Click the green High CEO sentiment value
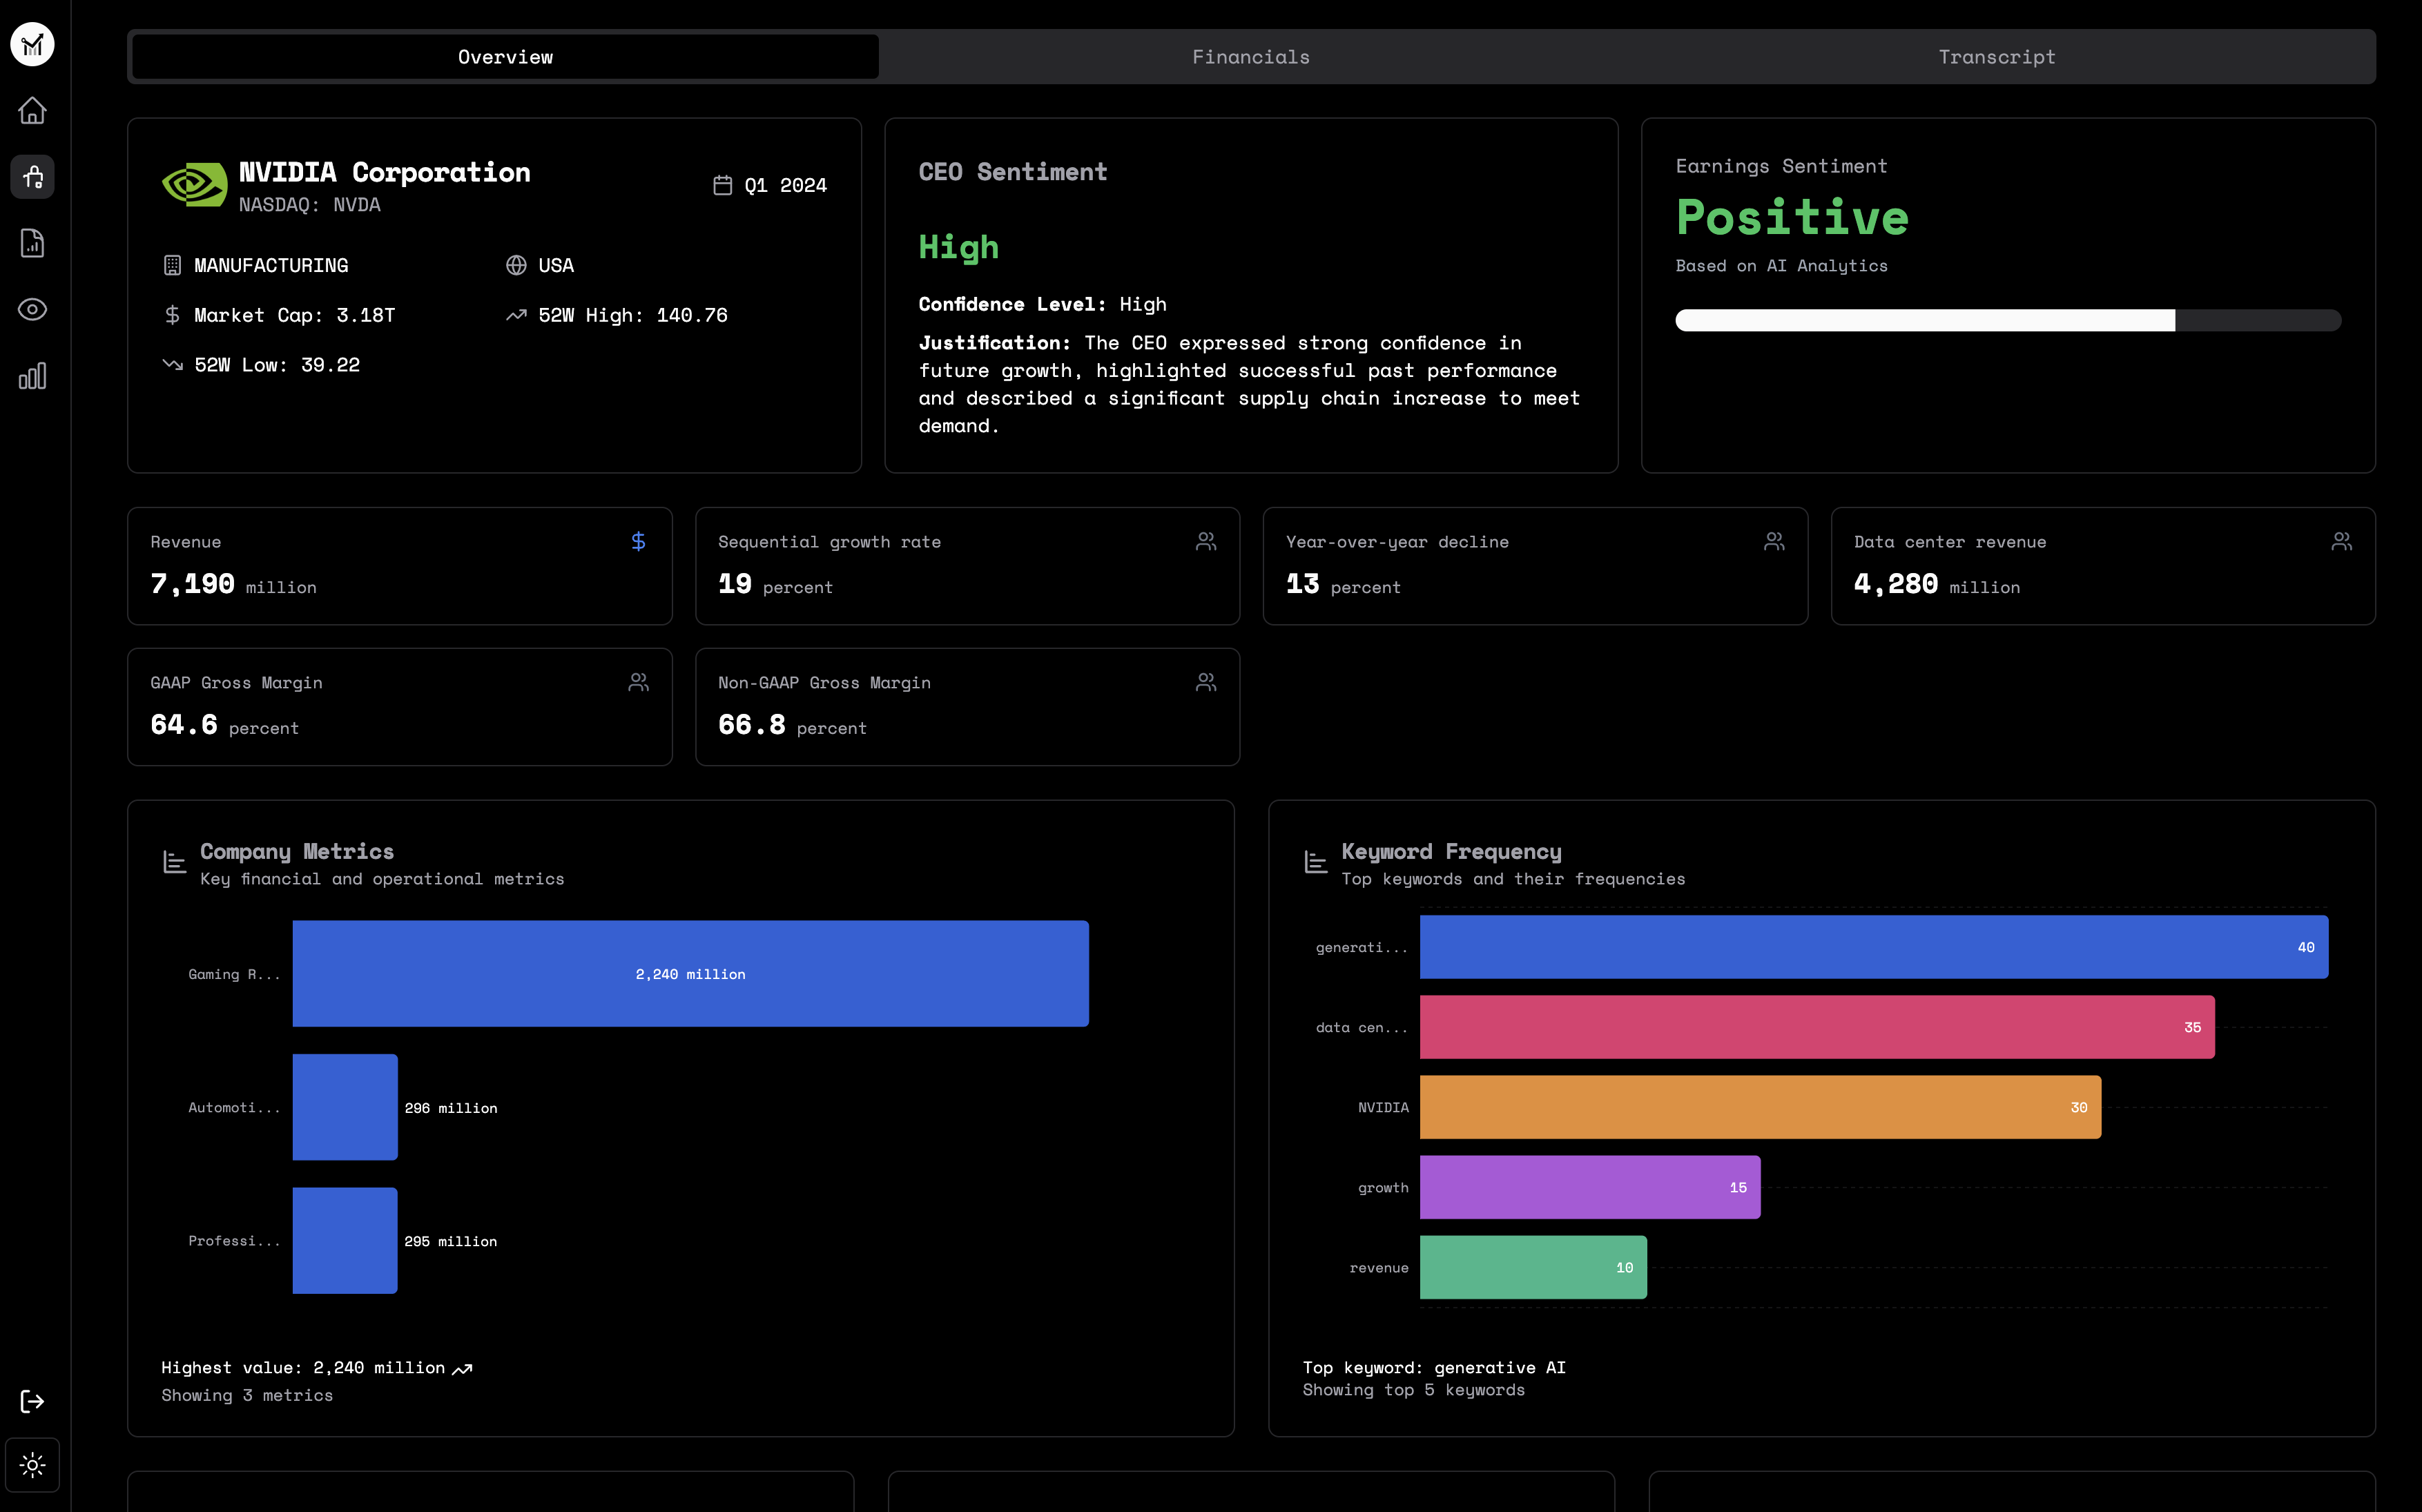Viewport: 2422px width, 1512px height. coord(958,248)
